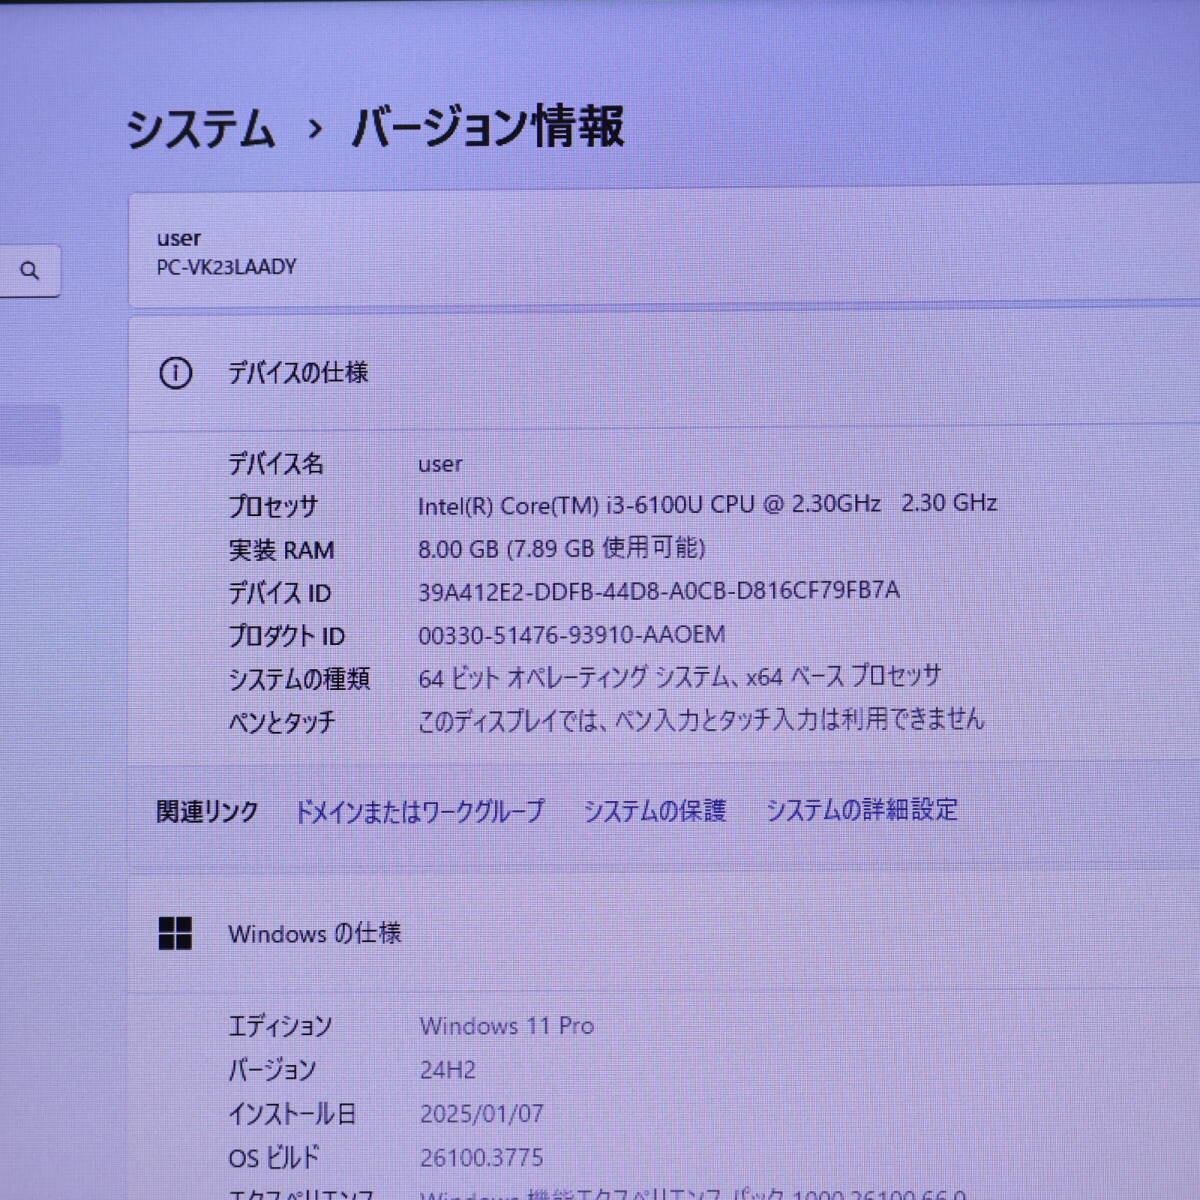The image size is (1200, 1200).
Task: Select the 64 ビット system type value
Action: [x=680, y=677]
